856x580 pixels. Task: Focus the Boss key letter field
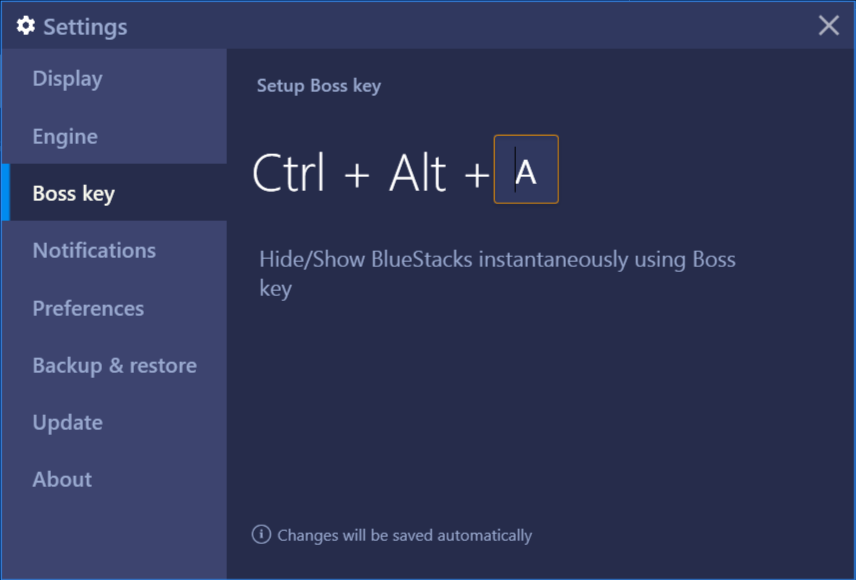click(526, 169)
